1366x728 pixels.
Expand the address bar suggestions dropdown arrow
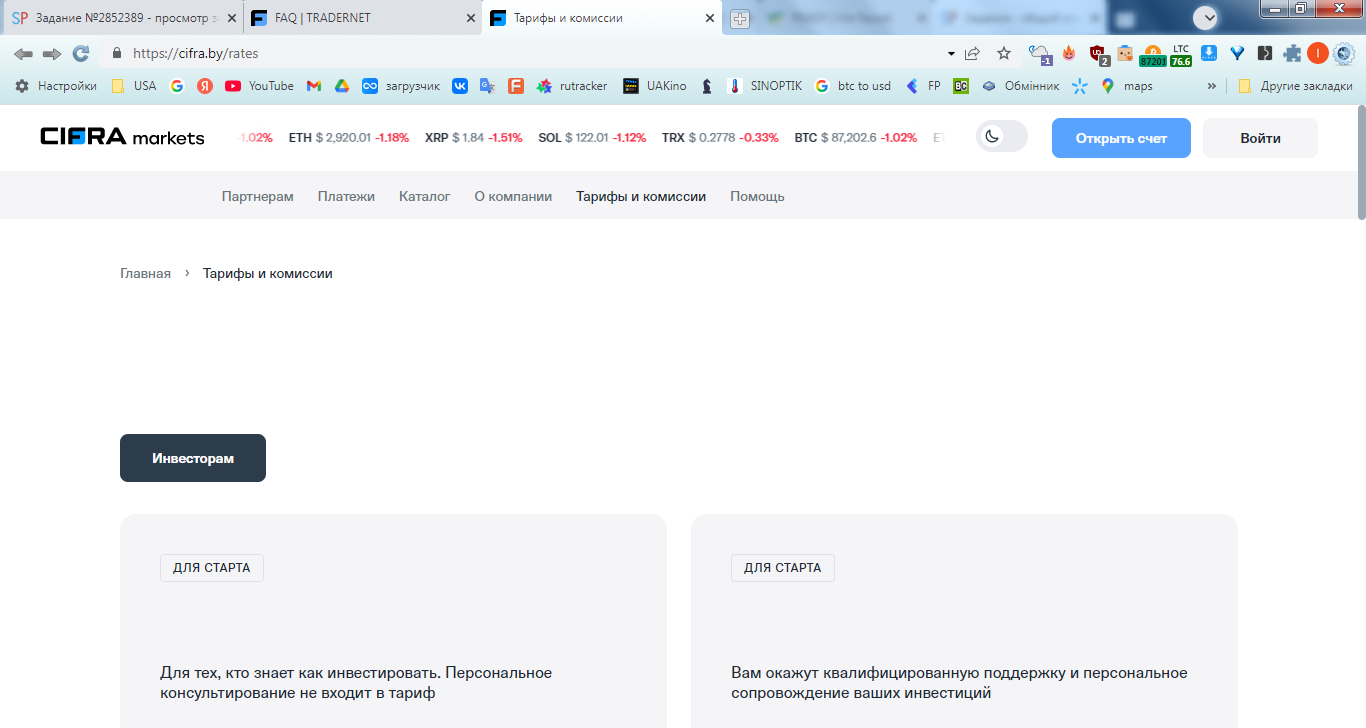click(951, 54)
